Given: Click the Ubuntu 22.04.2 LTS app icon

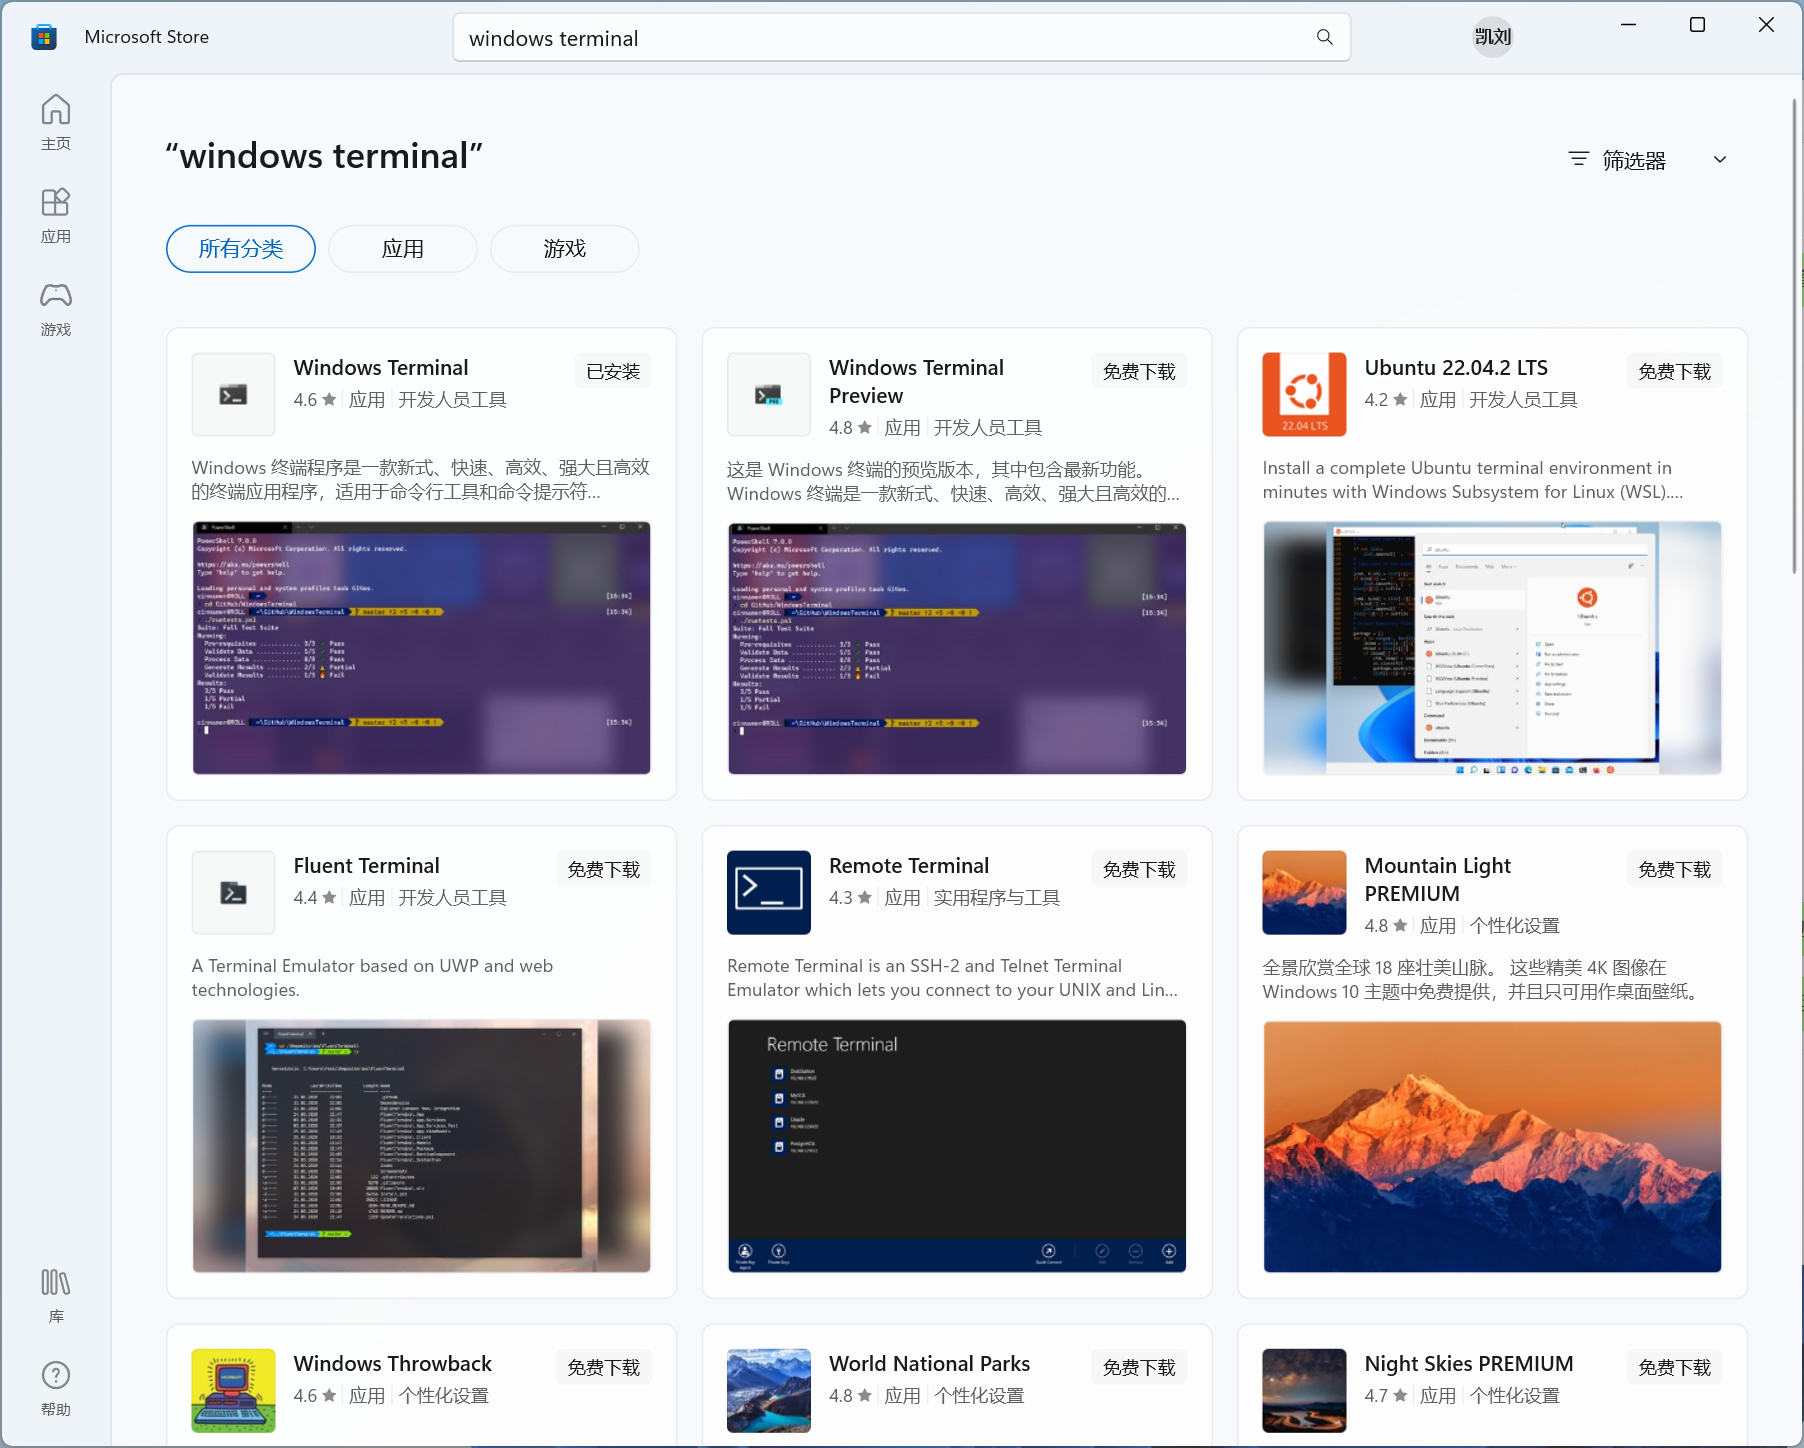Looking at the screenshot, I should (x=1303, y=394).
